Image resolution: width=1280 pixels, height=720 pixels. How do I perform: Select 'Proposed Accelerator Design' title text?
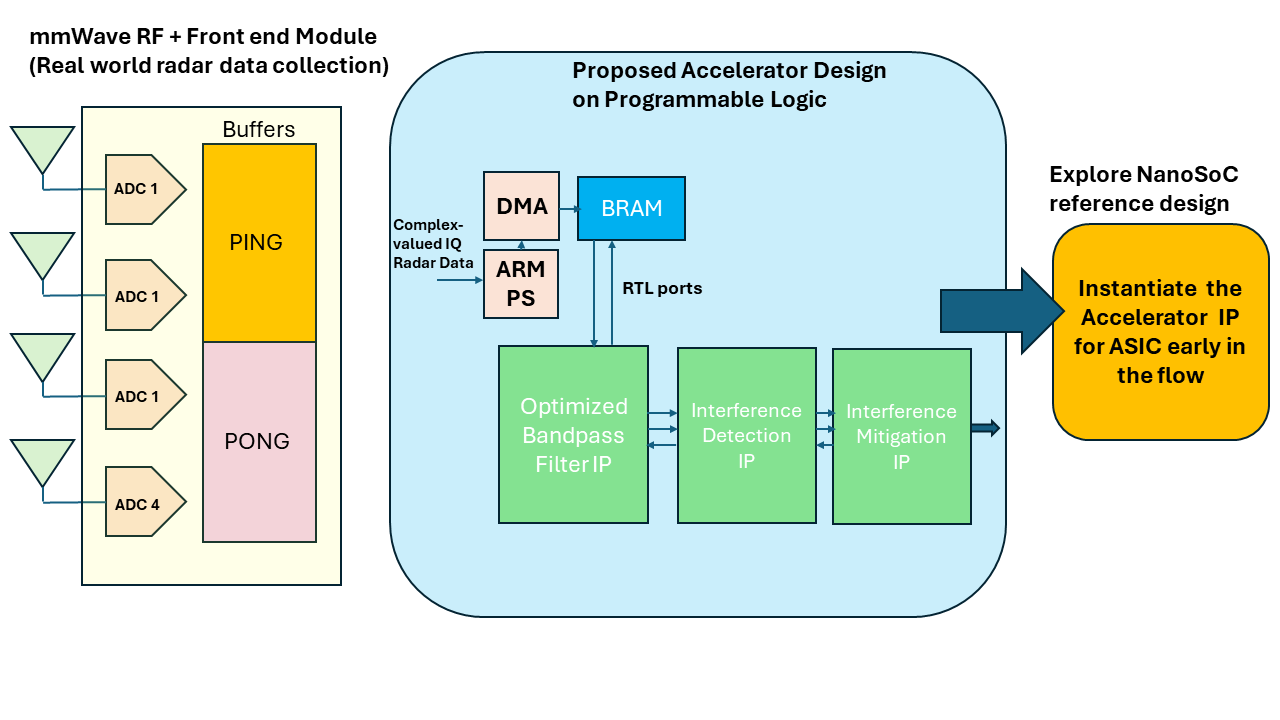click(729, 71)
